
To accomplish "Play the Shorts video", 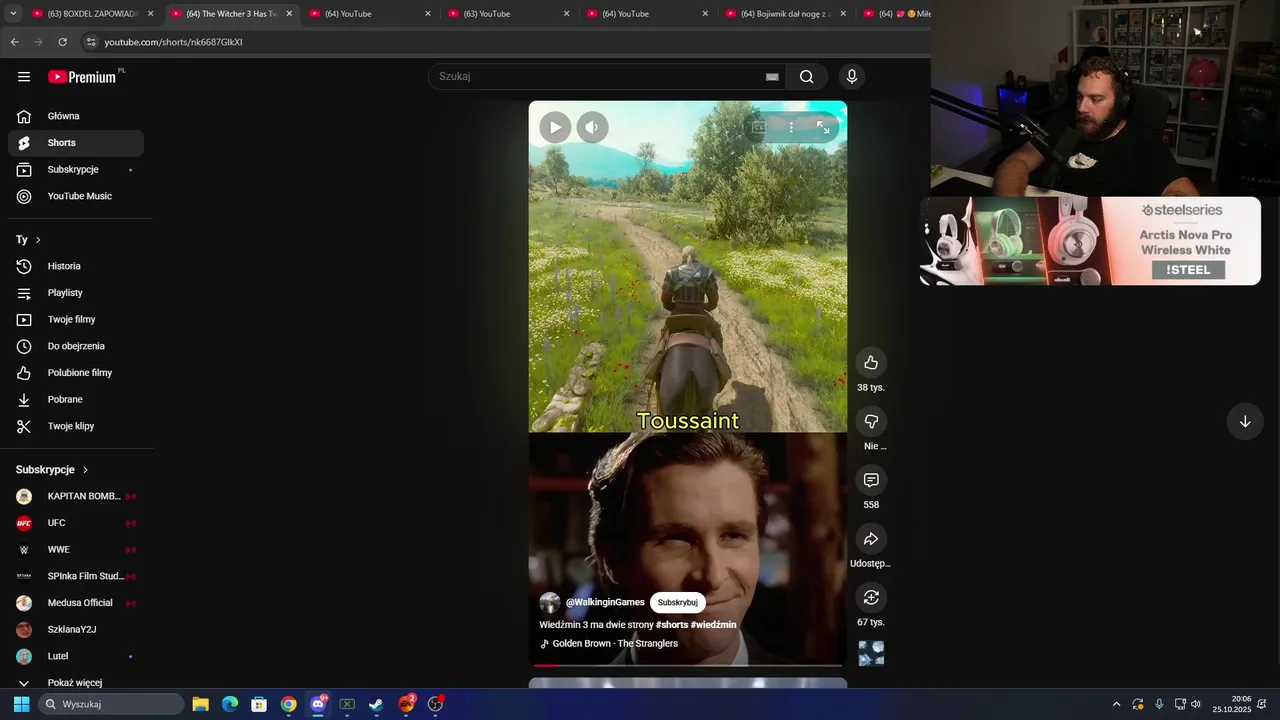I will [555, 127].
